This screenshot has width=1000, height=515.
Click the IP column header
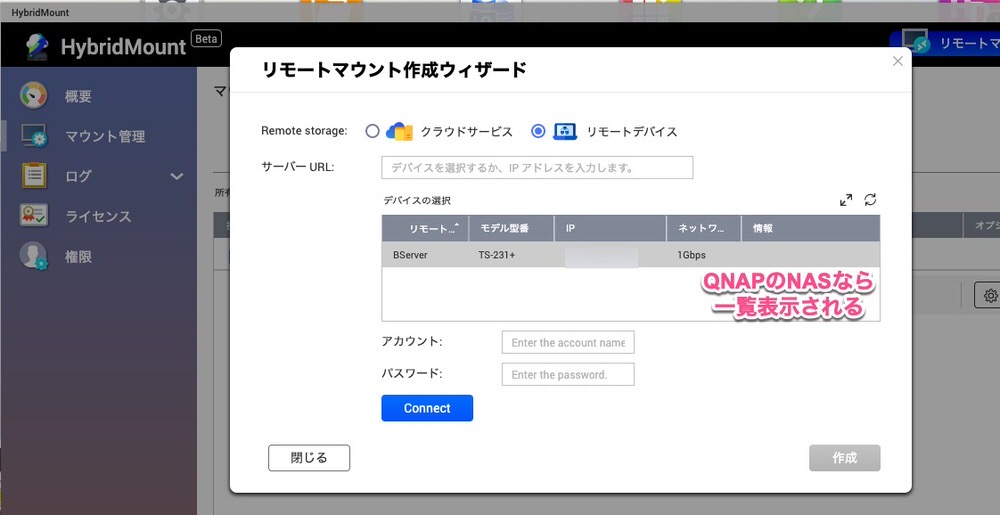(x=610, y=228)
